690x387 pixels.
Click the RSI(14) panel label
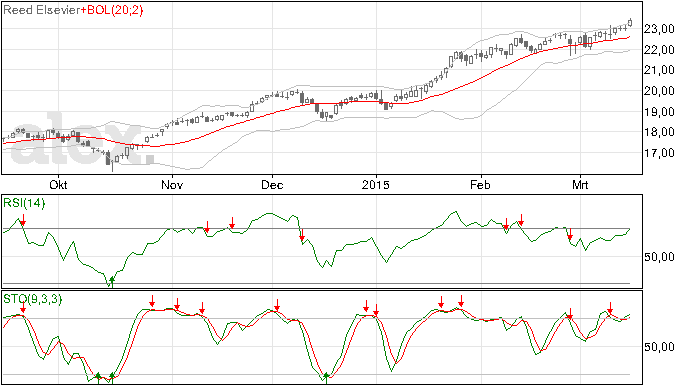(24, 203)
